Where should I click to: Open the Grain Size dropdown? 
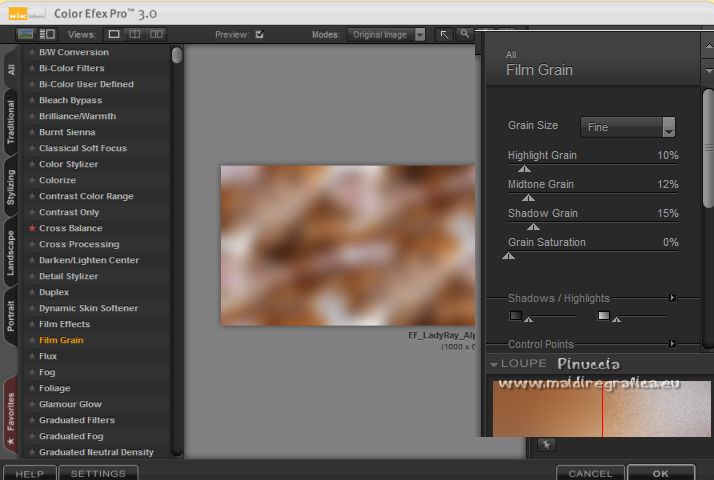[x=627, y=127]
